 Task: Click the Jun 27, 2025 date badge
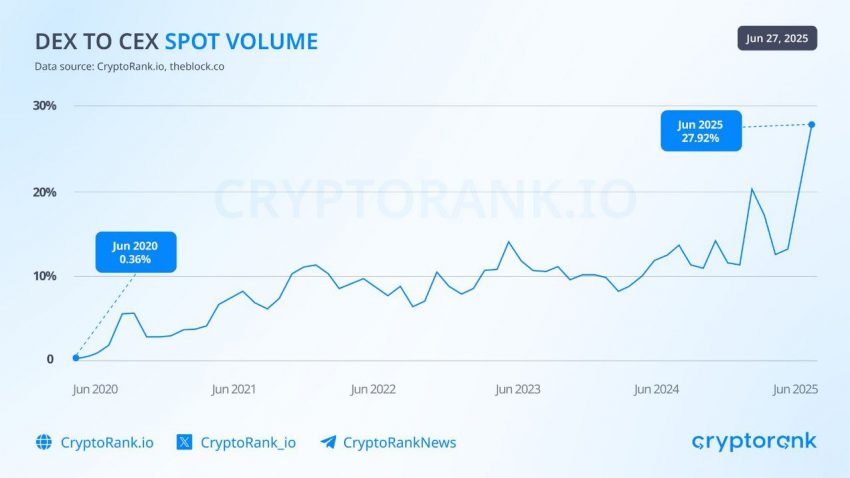tap(777, 38)
